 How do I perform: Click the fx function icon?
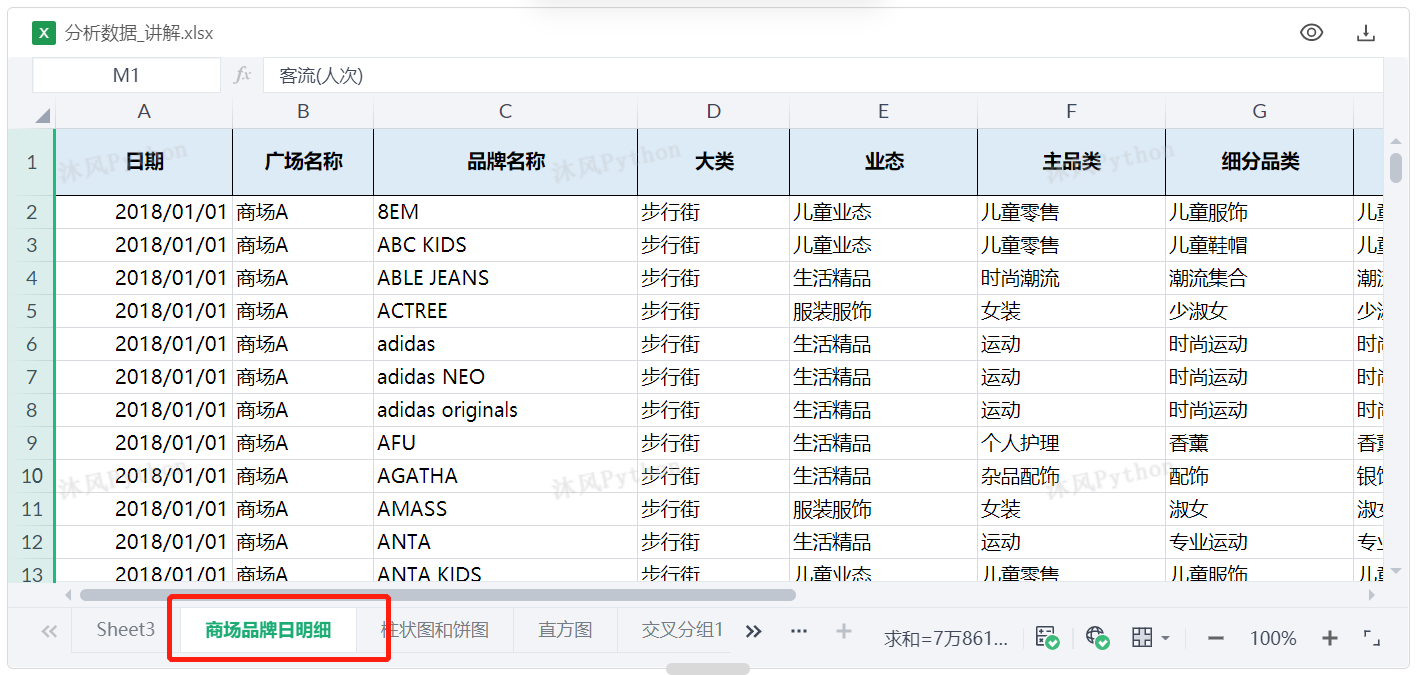coord(242,75)
